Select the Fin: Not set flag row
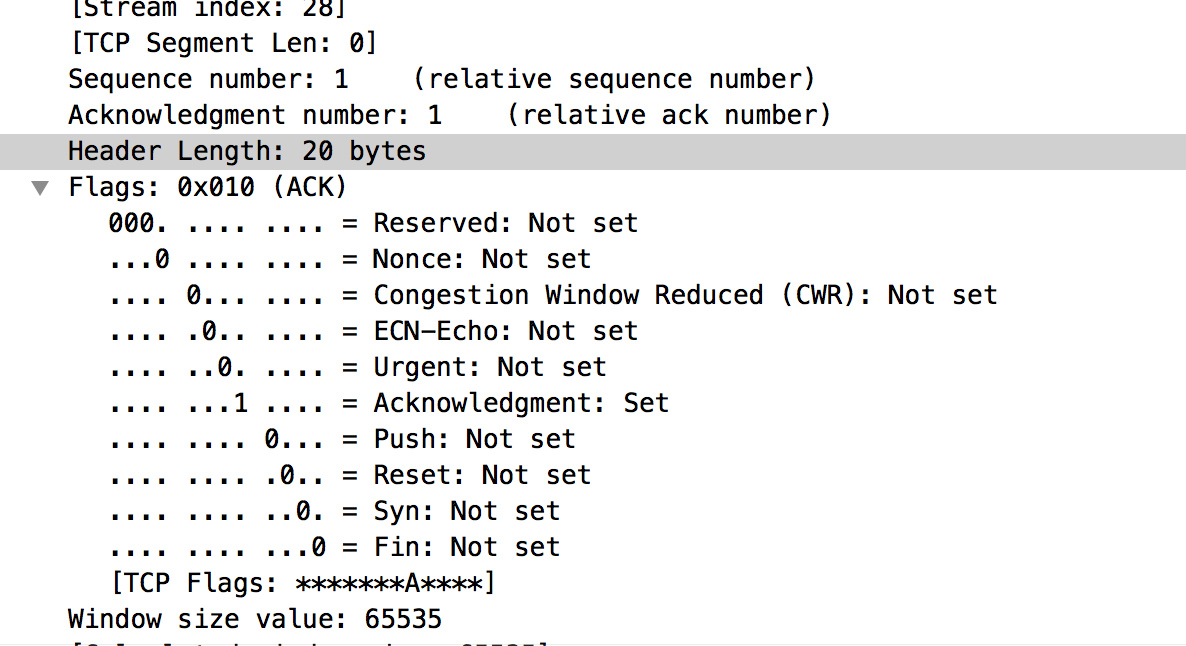This screenshot has width=1186, height=646. click(333, 547)
